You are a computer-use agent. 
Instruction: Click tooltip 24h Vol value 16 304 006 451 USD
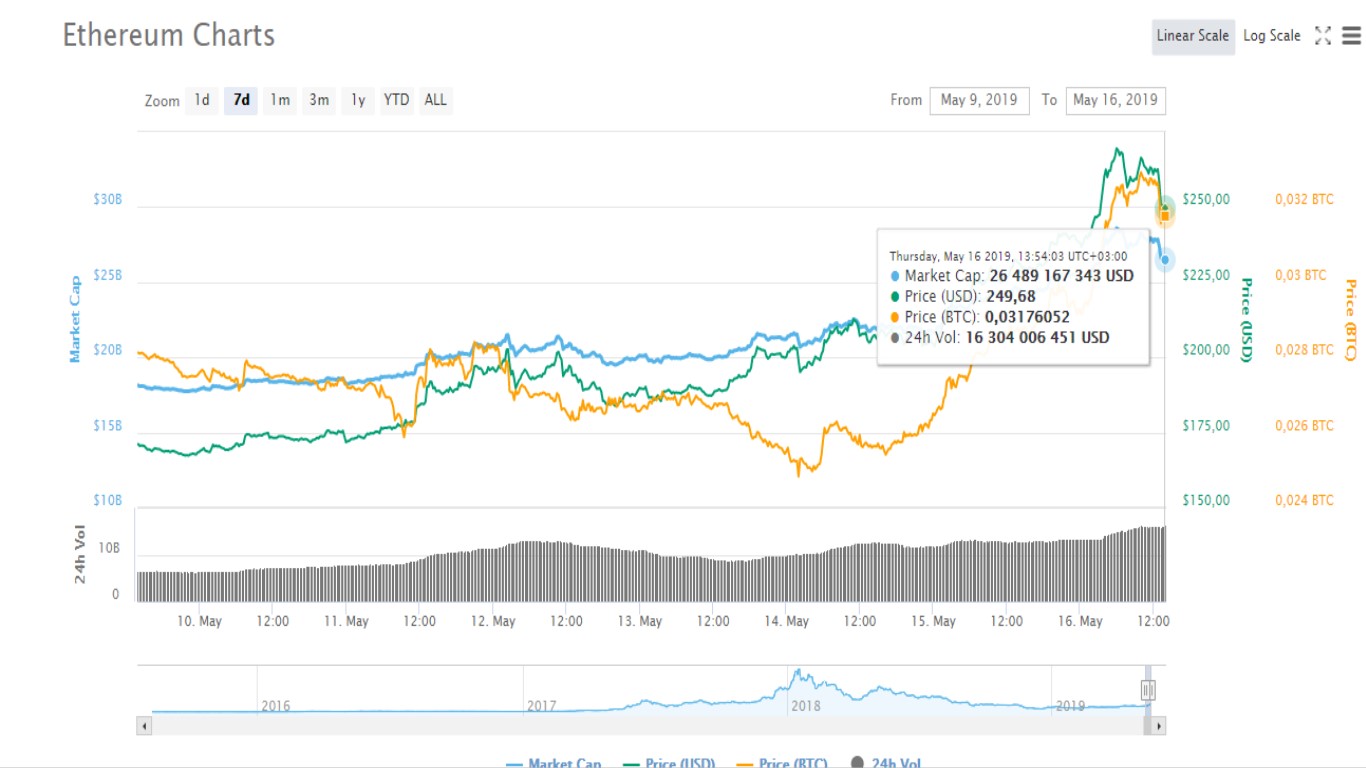[x=1037, y=338]
